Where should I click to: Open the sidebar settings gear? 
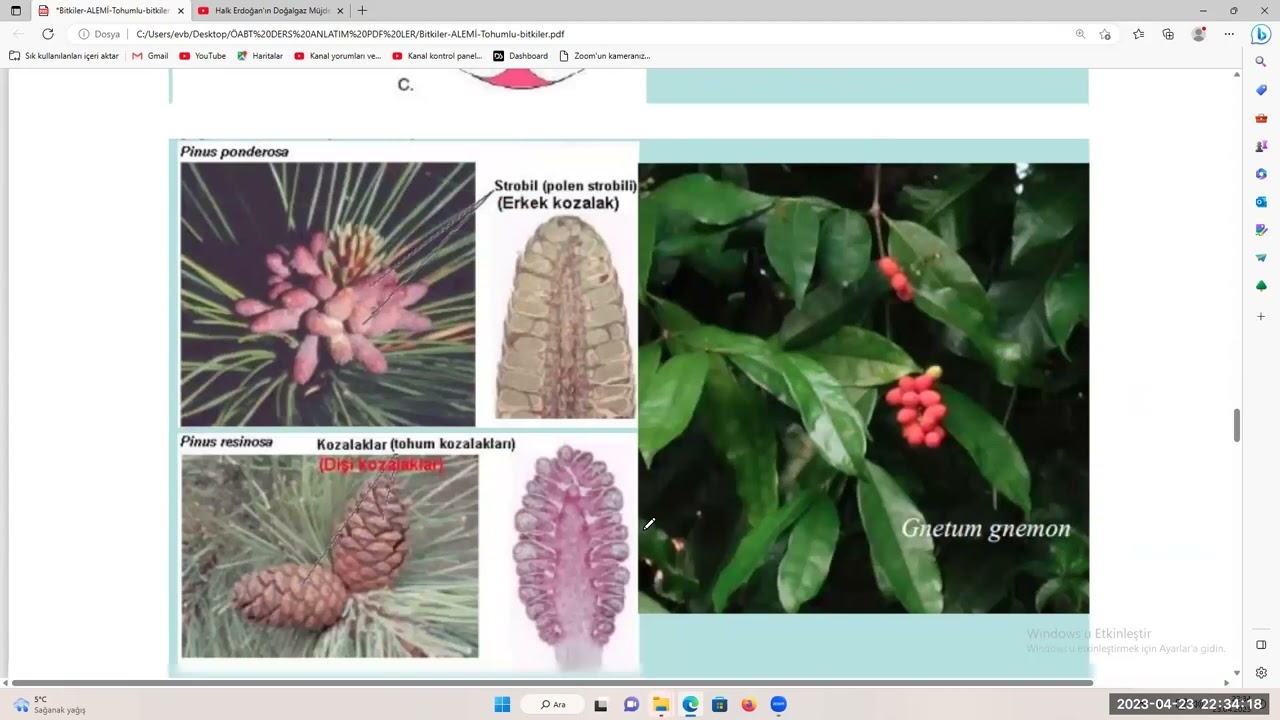click(1261, 673)
